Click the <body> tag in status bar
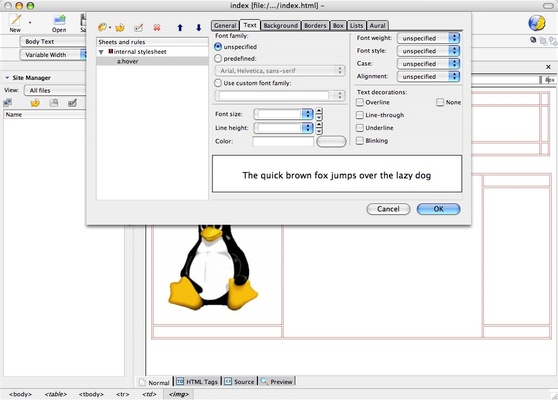 pos(20,394)
